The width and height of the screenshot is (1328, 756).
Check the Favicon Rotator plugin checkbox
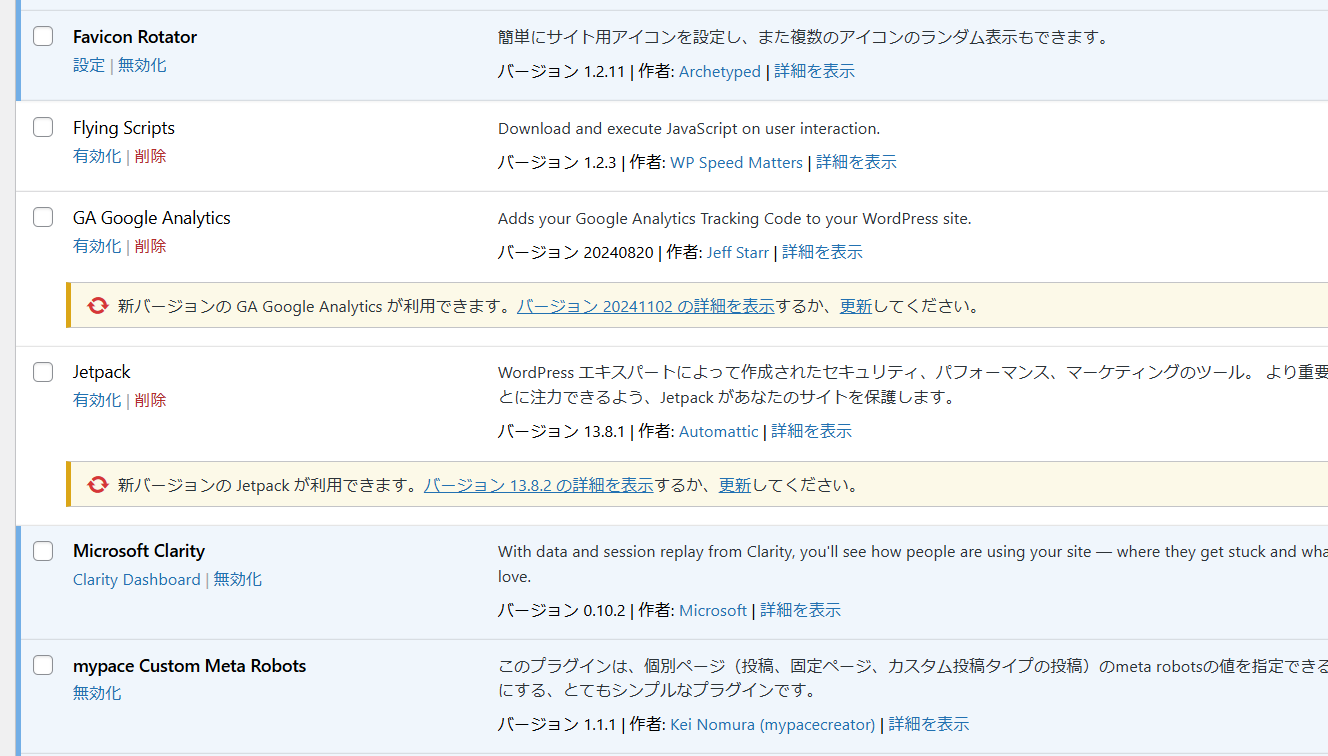(43, 37)
